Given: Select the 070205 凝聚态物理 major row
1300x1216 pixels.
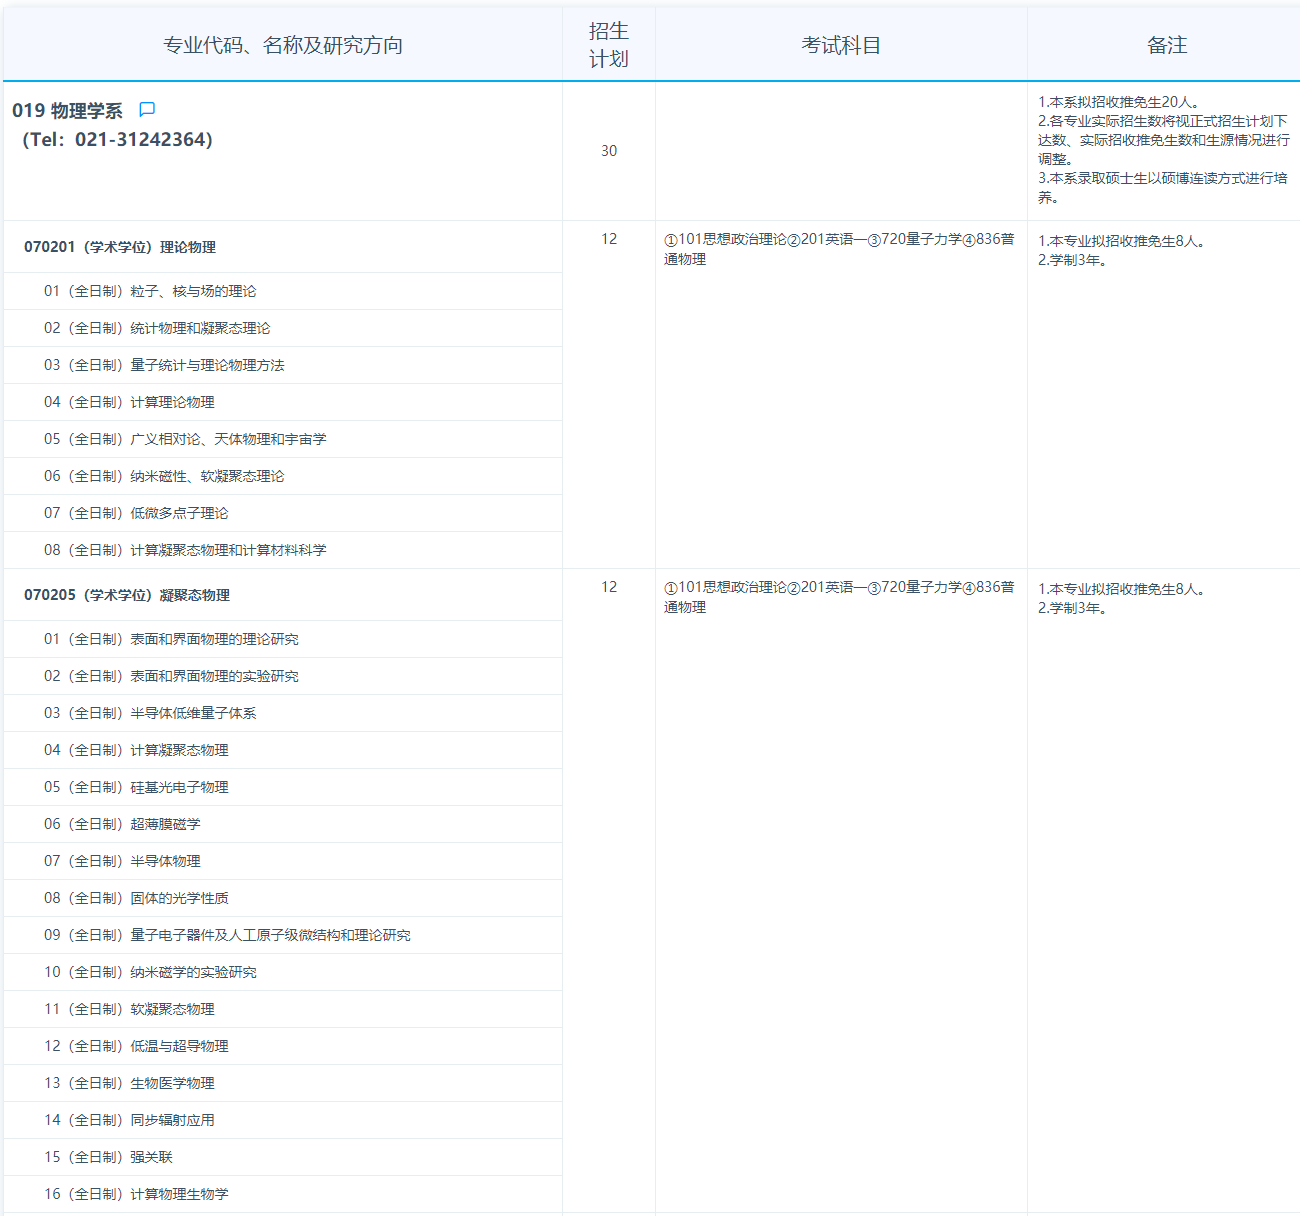Looking at the screenshot, I should pyautogui.click(x=127, y=595).
